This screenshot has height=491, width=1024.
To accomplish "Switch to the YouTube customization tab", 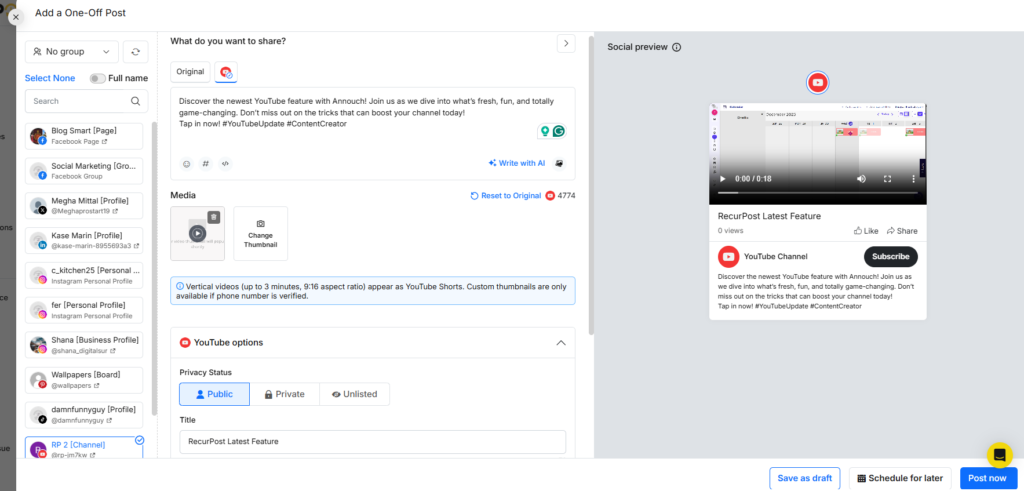I will (226, 72).
